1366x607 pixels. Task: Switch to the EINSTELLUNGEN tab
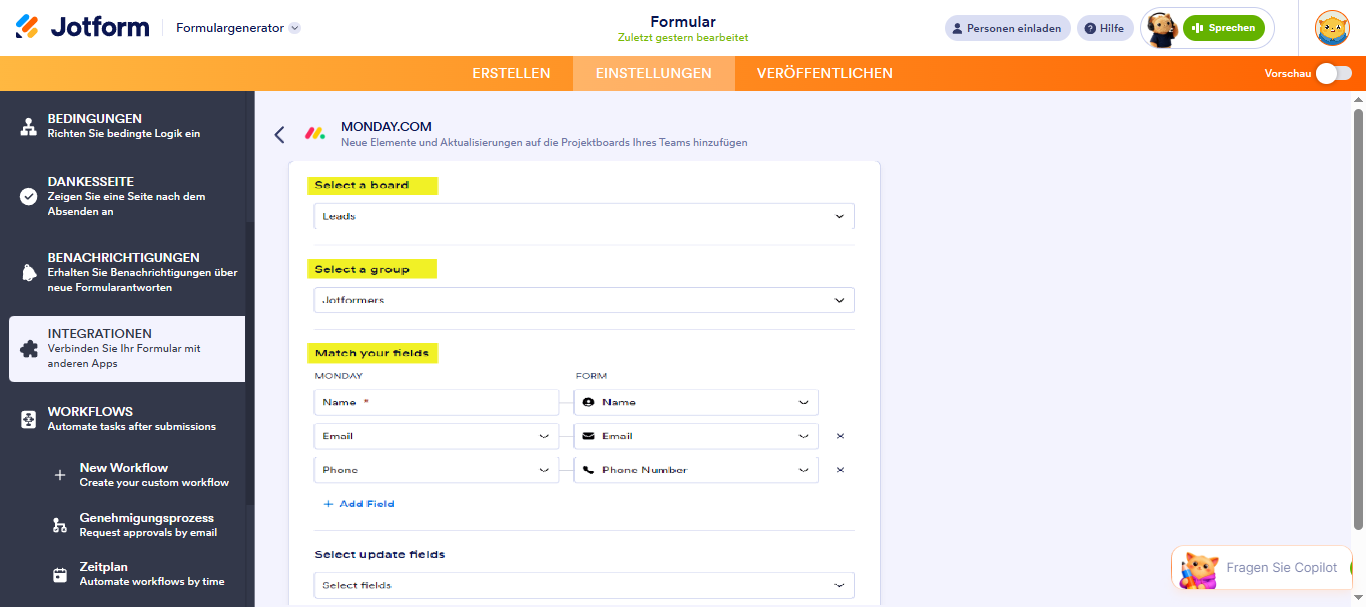tap(654, 73)
